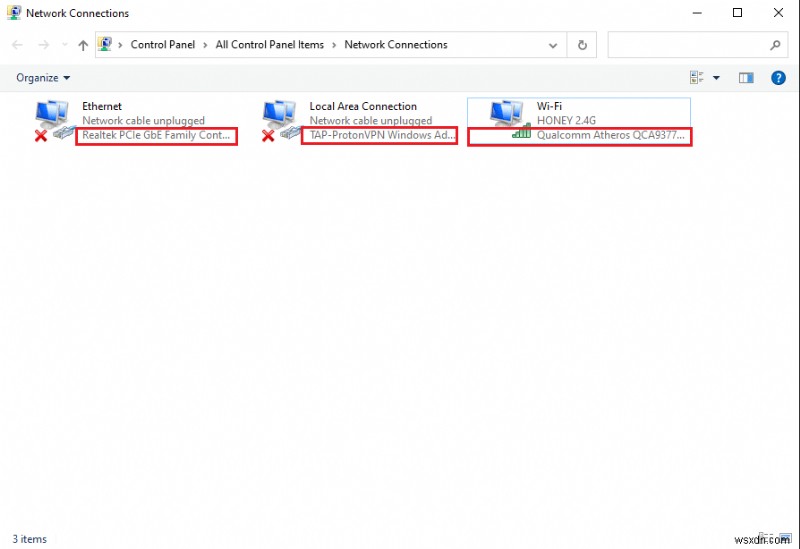Click the Wi-Fi connection name
The image size is (800, 549).
click(549, 106)
